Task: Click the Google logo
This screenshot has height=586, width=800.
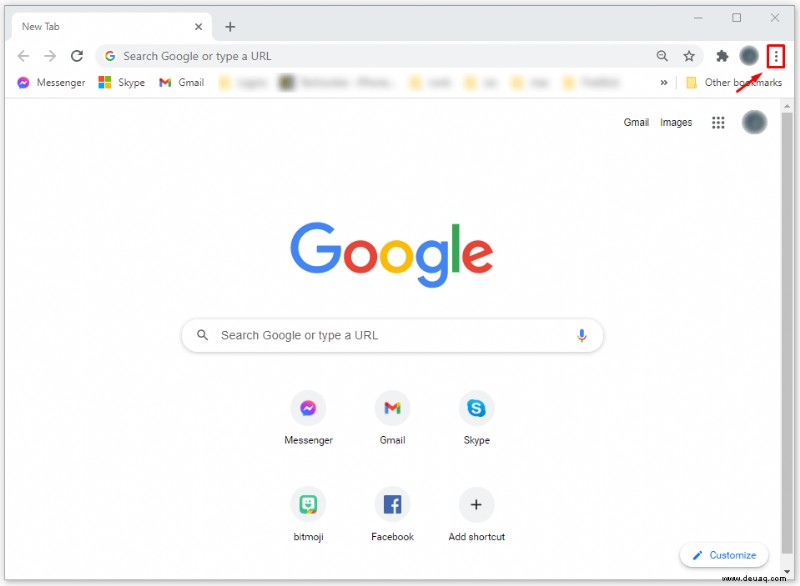Action: click(x=392, y=254)
